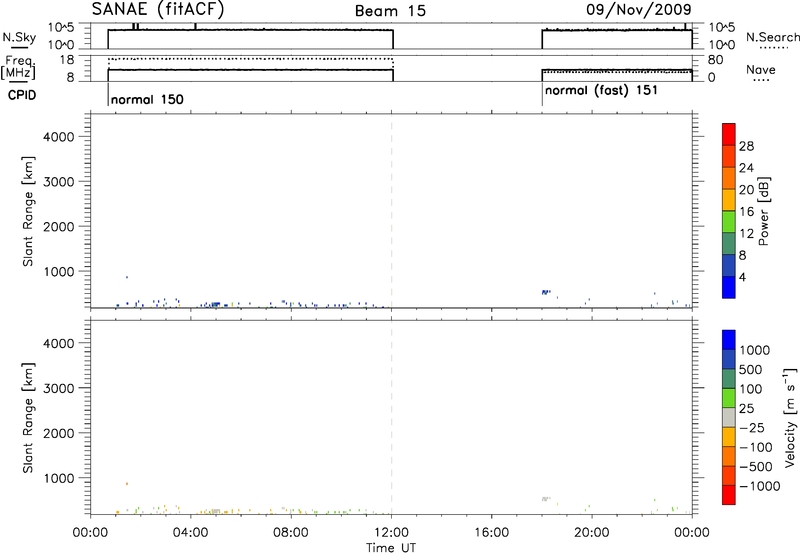Viewport: 800px width, 554px height.
Task: Click the bright blue bottom segment of the Power colorbar
Action: (729, 287)
